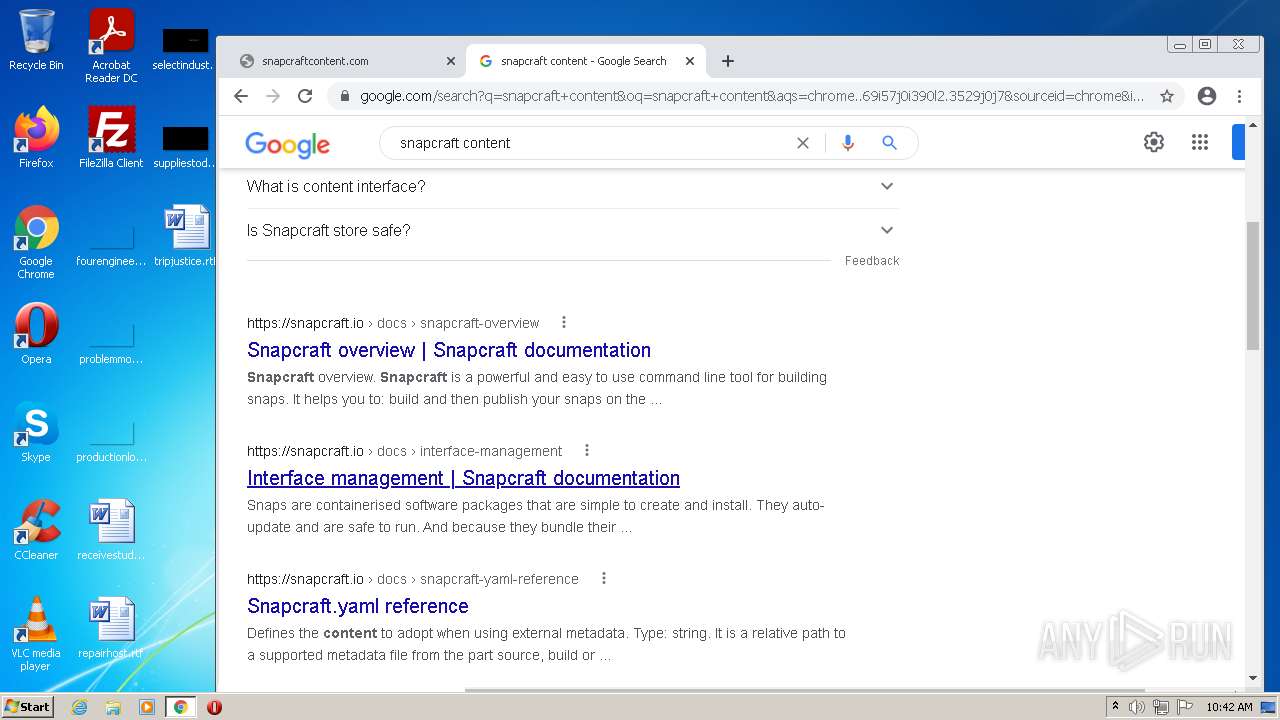Expand "Is Snapcraft store safe?" question
The image size is (1280, 720).
tap(572, 230)
